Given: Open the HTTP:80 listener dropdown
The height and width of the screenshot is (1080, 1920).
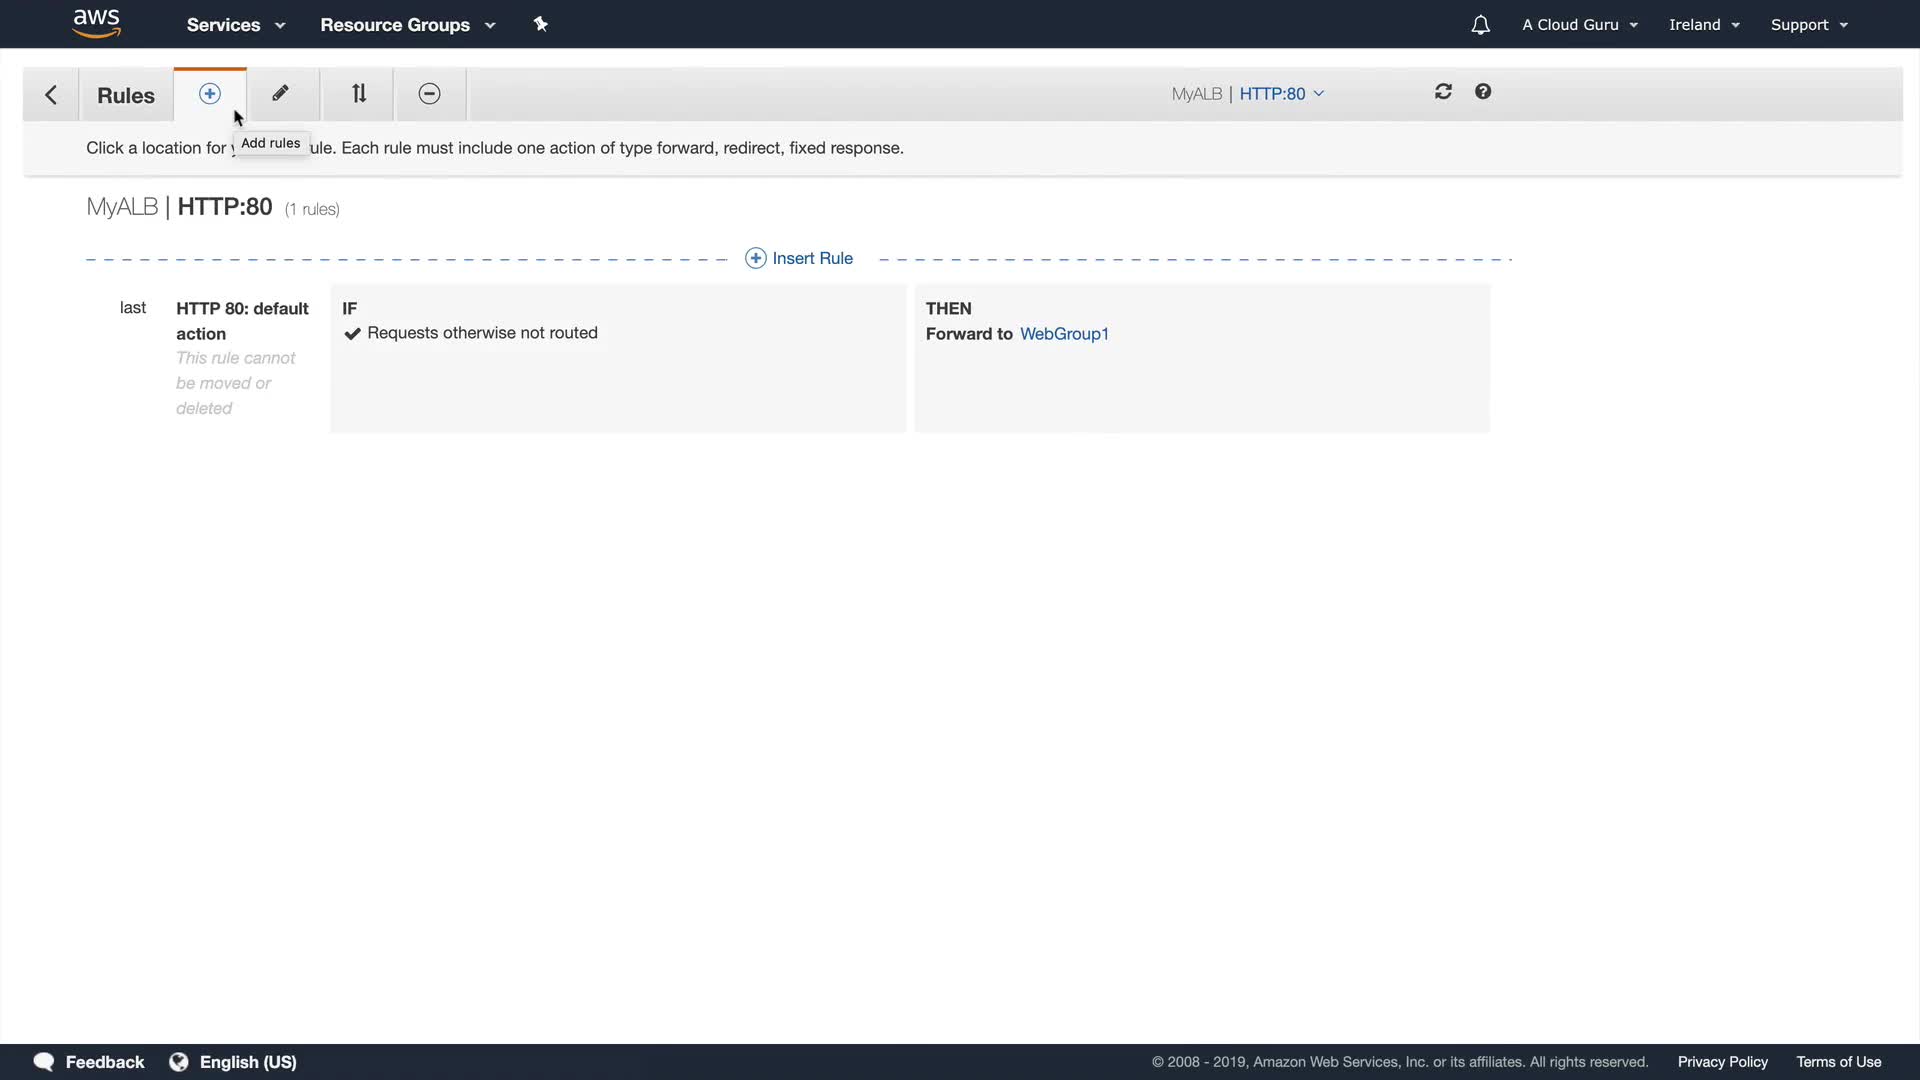Looking at the screenshot, I should coord(1281,94).
